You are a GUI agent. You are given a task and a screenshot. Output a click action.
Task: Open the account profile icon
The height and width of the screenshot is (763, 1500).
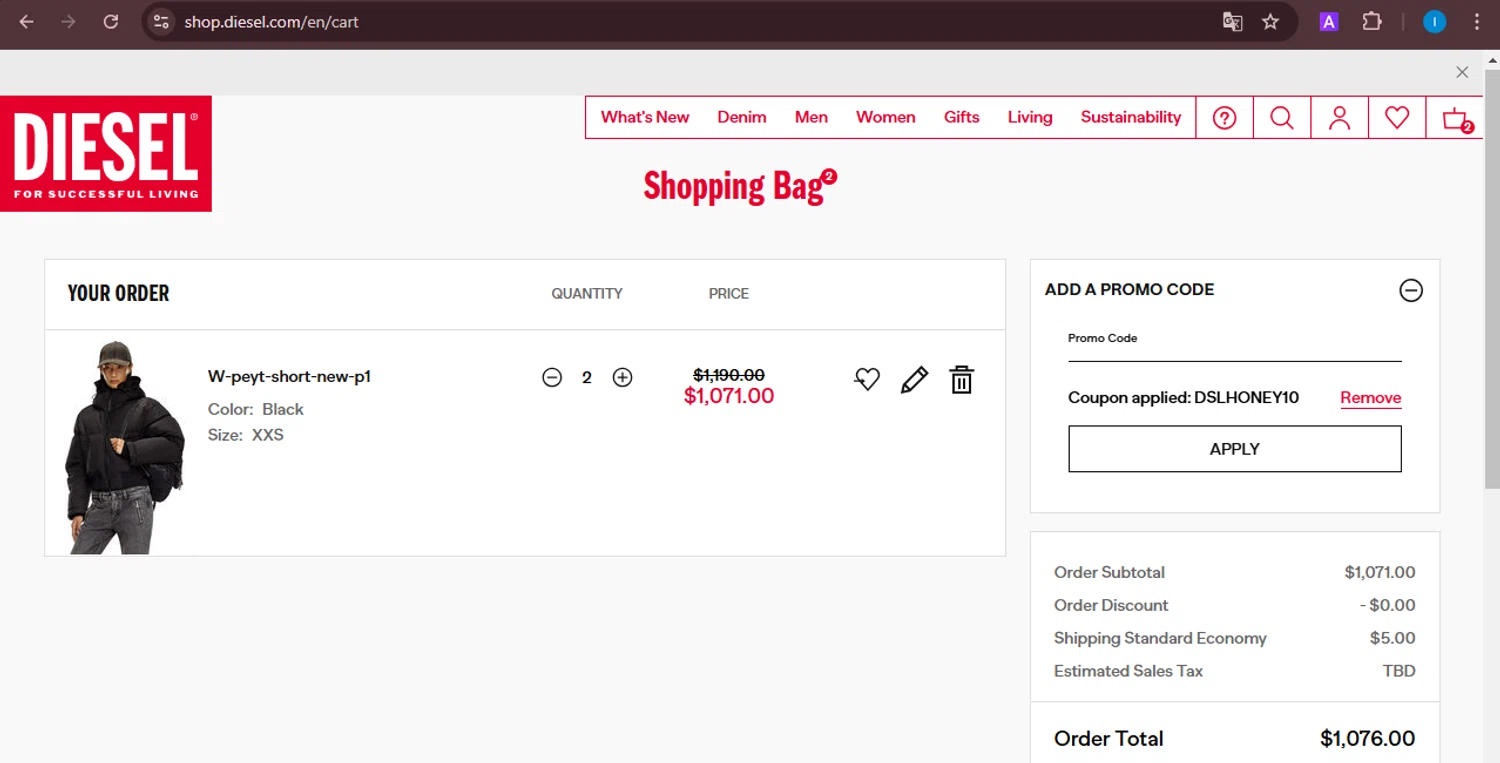1339,118
